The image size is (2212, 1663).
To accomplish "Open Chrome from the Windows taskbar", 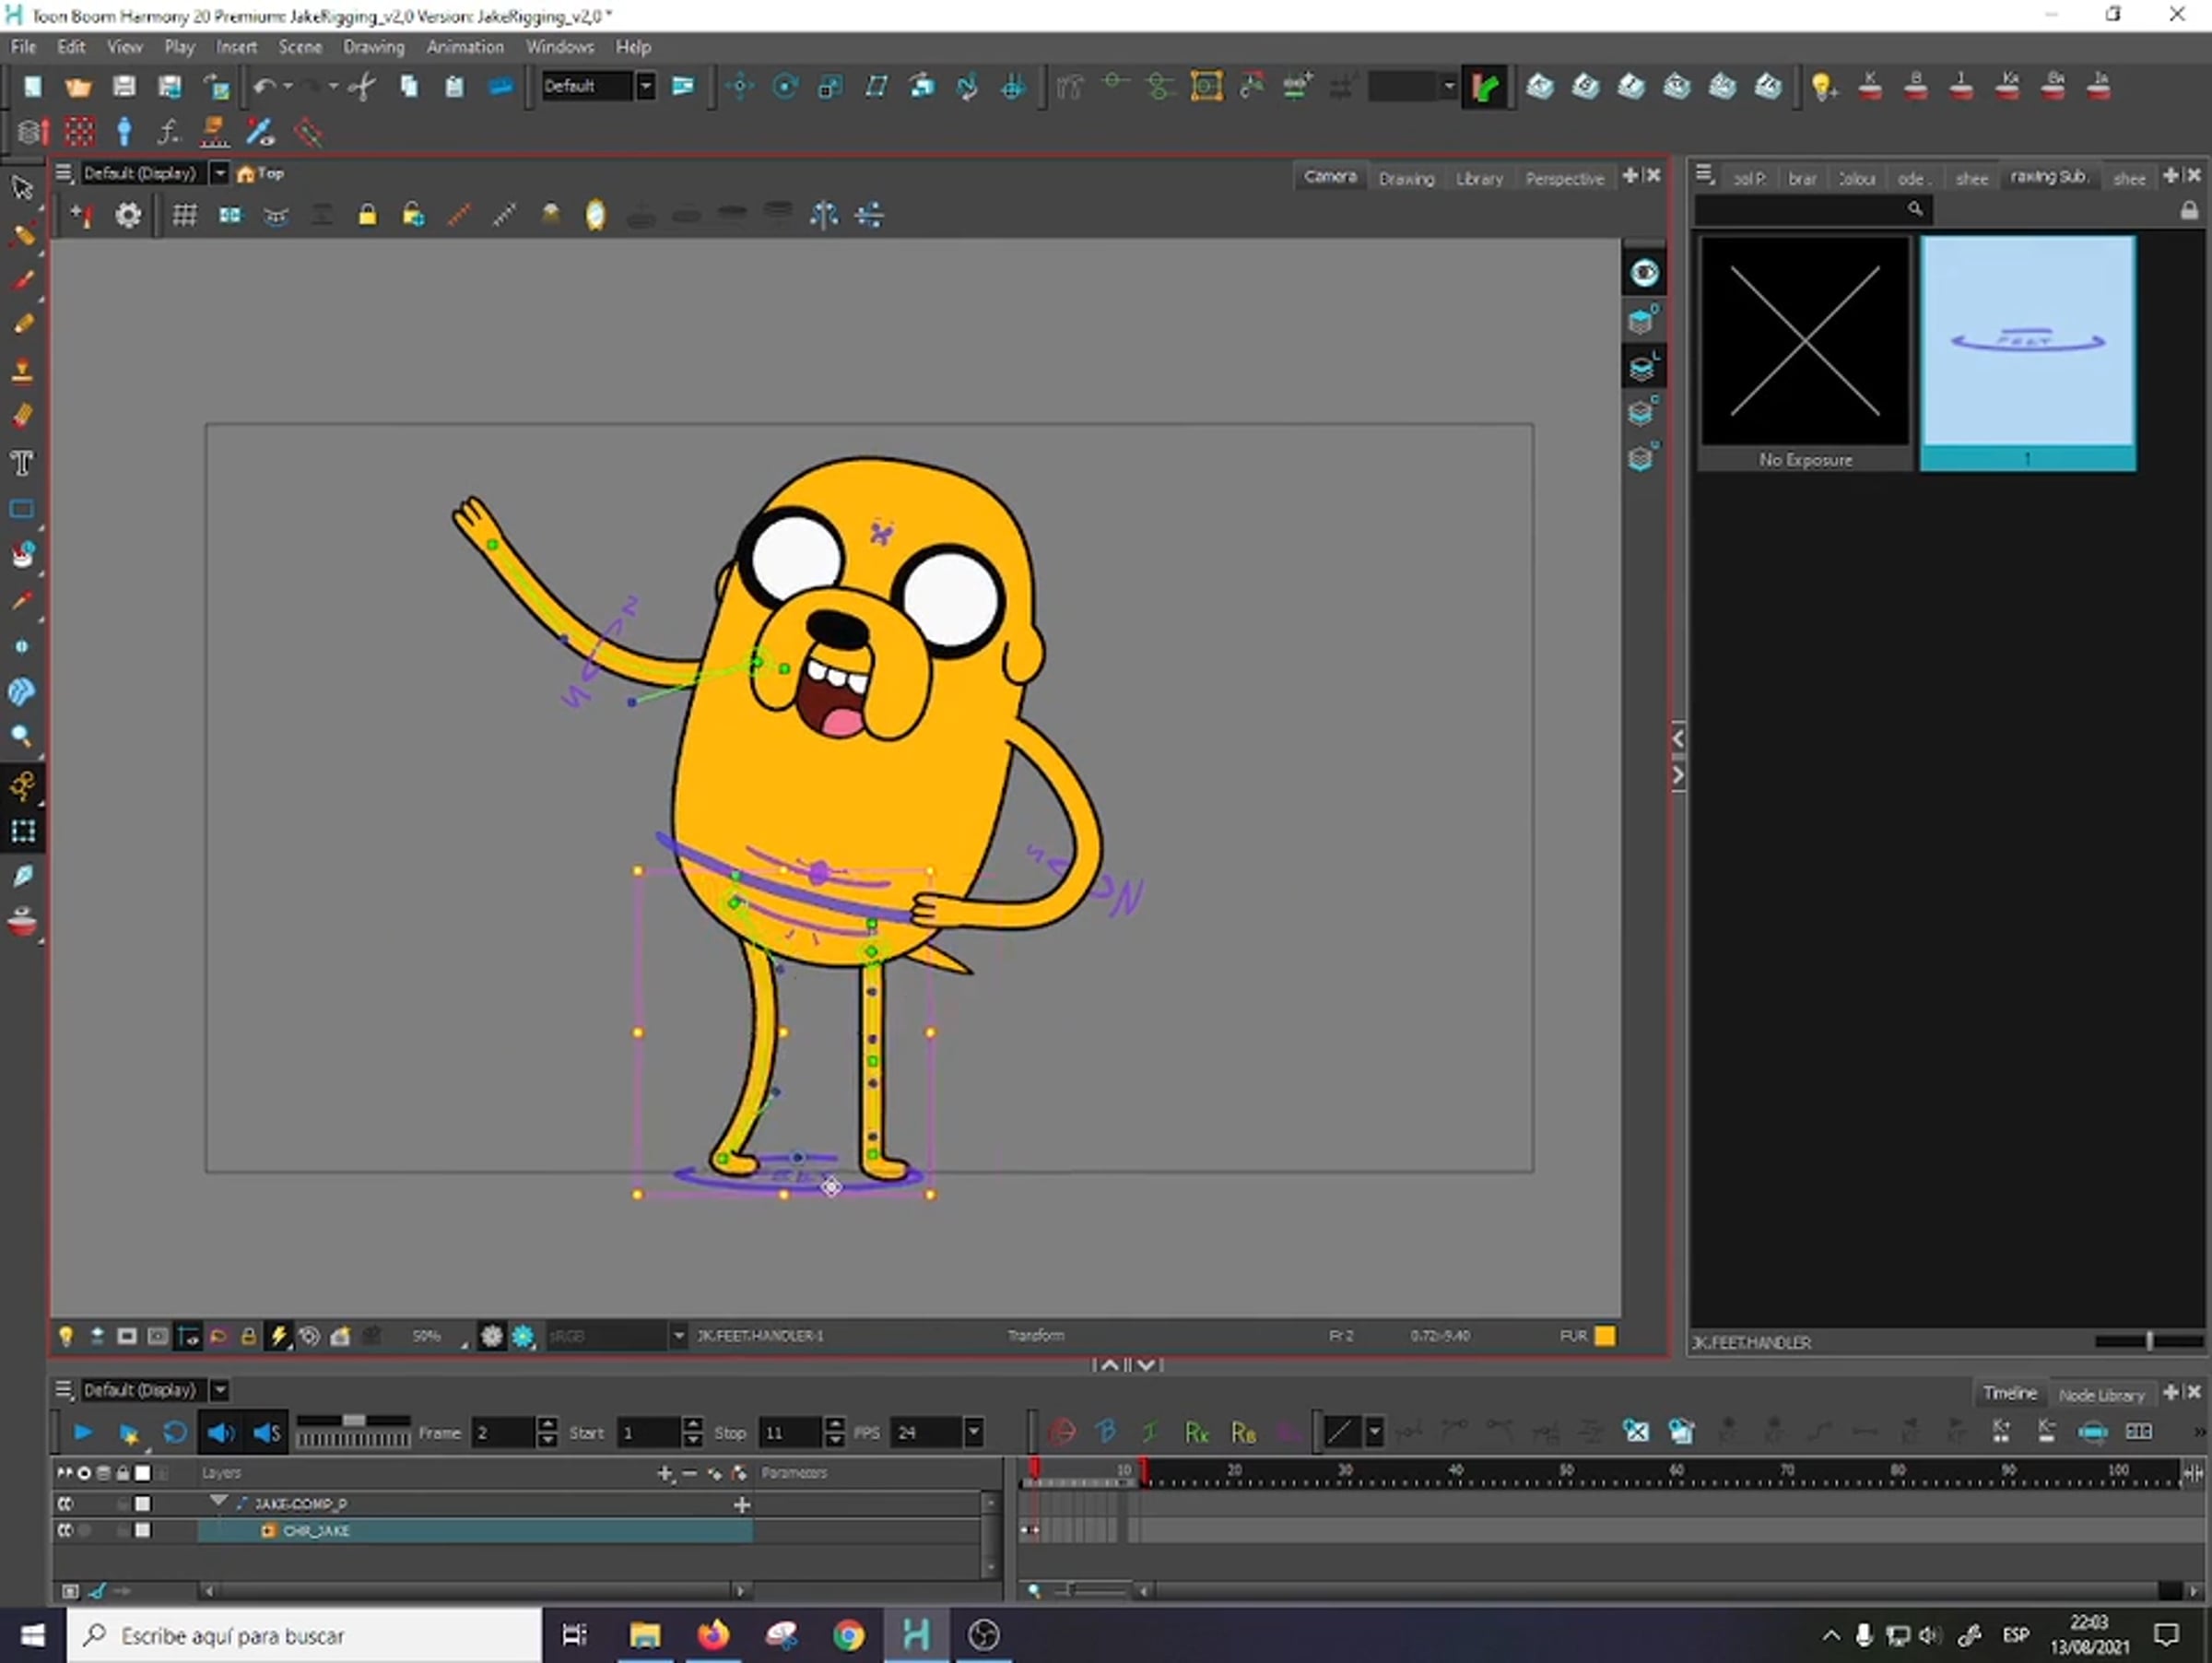I will [848, 1636].
